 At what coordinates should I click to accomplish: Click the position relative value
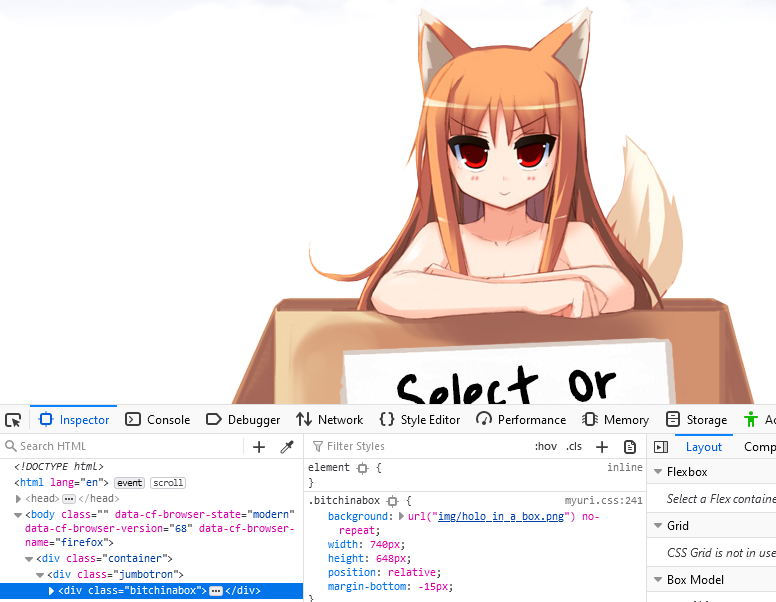coord(412,572)
